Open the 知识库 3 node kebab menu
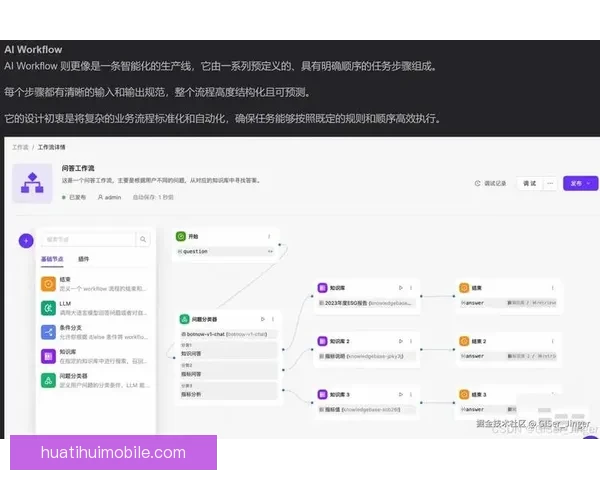Image resolution: width=600 pixels, height=480 pixels. [x=411, y=394]
